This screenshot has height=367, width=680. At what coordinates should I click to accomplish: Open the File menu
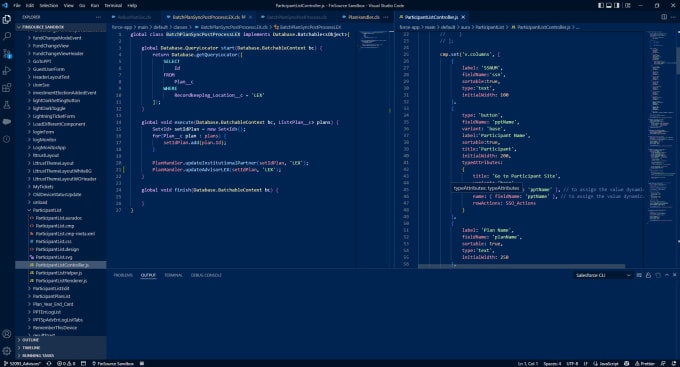pos(17,6)
